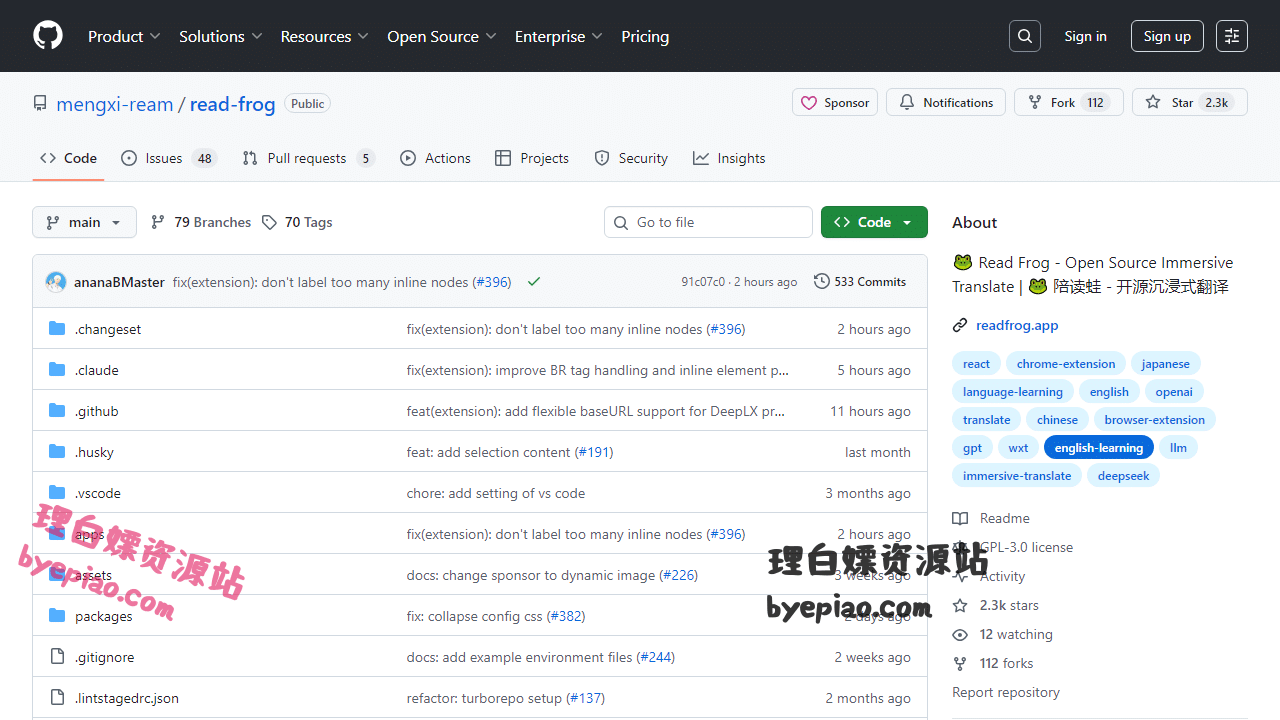Click the readfrog.app website link

pyautogui.click(x=1017, y=325)
